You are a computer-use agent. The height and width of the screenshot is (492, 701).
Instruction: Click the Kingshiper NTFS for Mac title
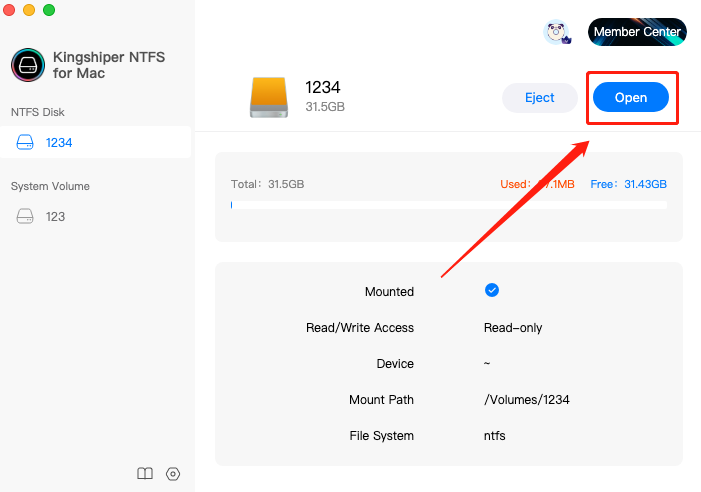pos(109,65)
